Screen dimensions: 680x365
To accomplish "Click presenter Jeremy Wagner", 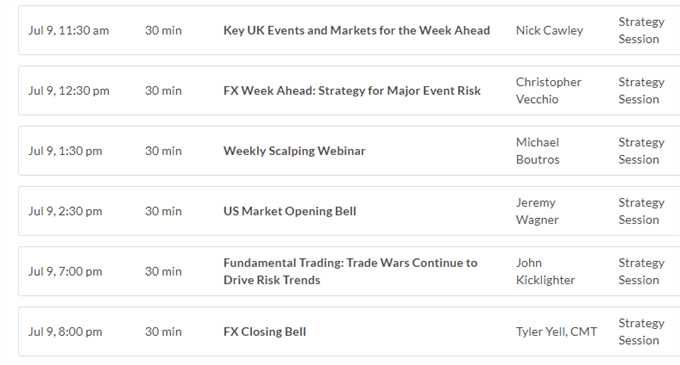I will pos(537,211).
